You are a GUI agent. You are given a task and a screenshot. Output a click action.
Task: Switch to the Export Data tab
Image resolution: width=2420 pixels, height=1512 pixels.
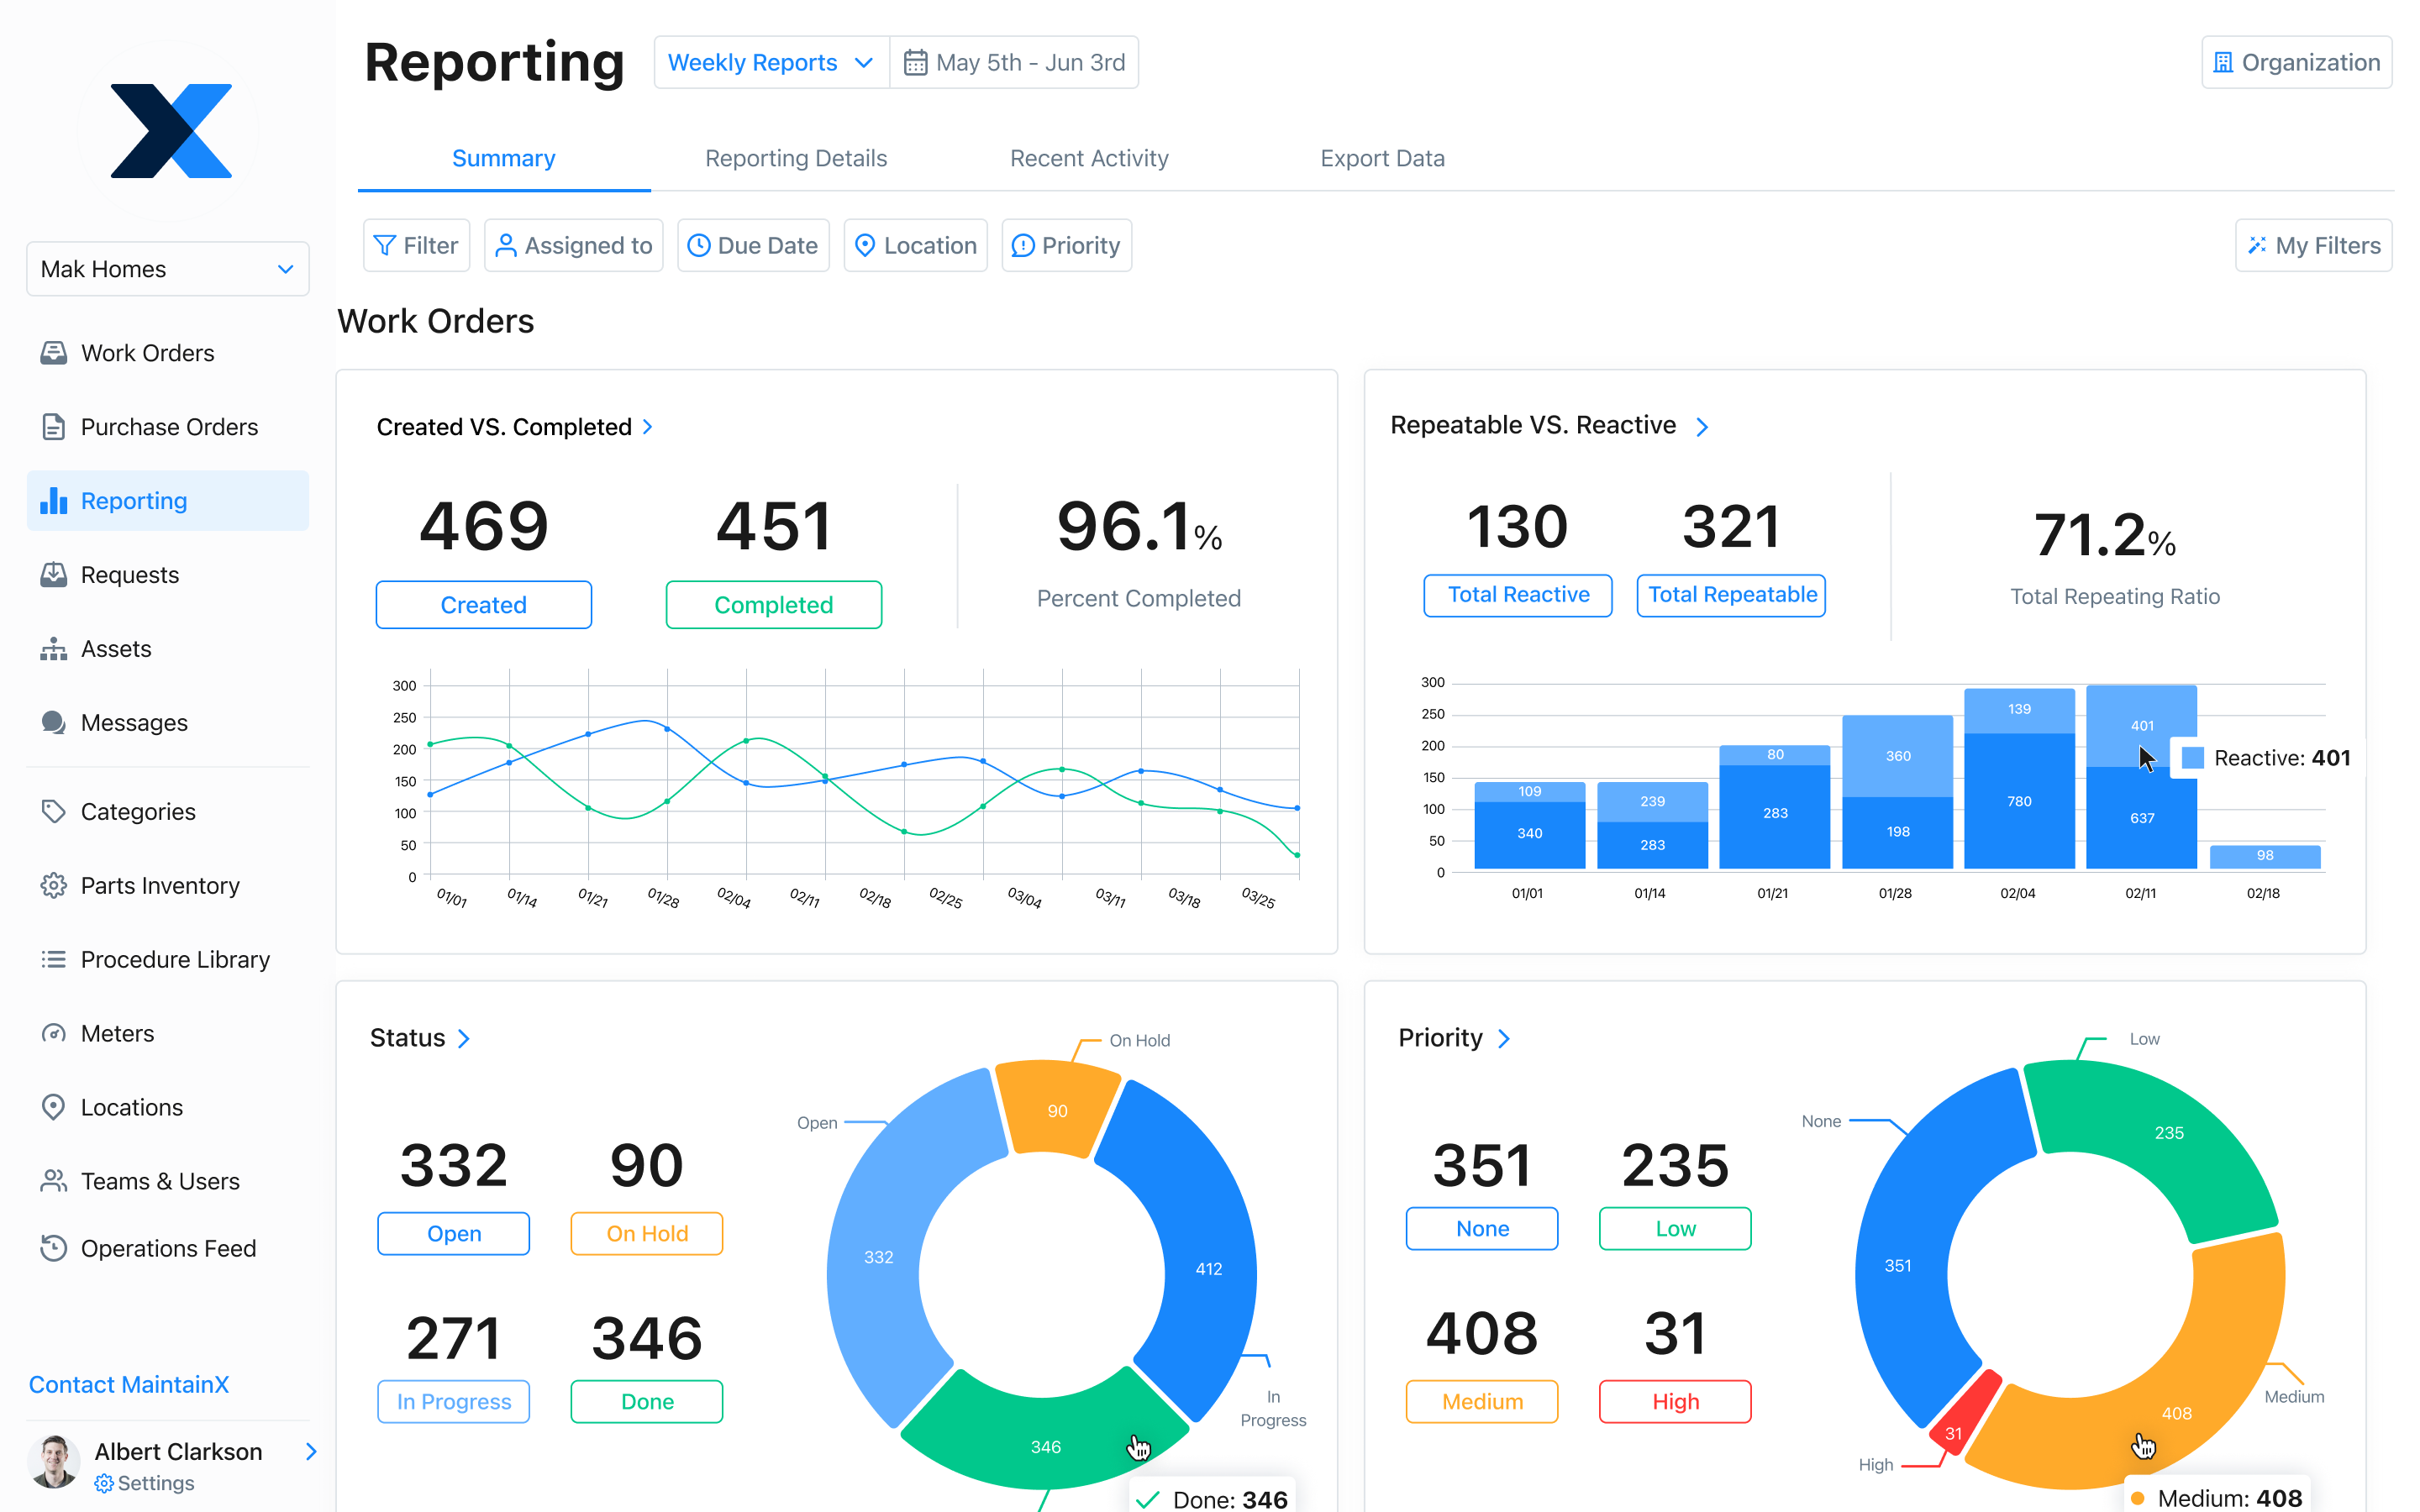(x=1382, y=158)
